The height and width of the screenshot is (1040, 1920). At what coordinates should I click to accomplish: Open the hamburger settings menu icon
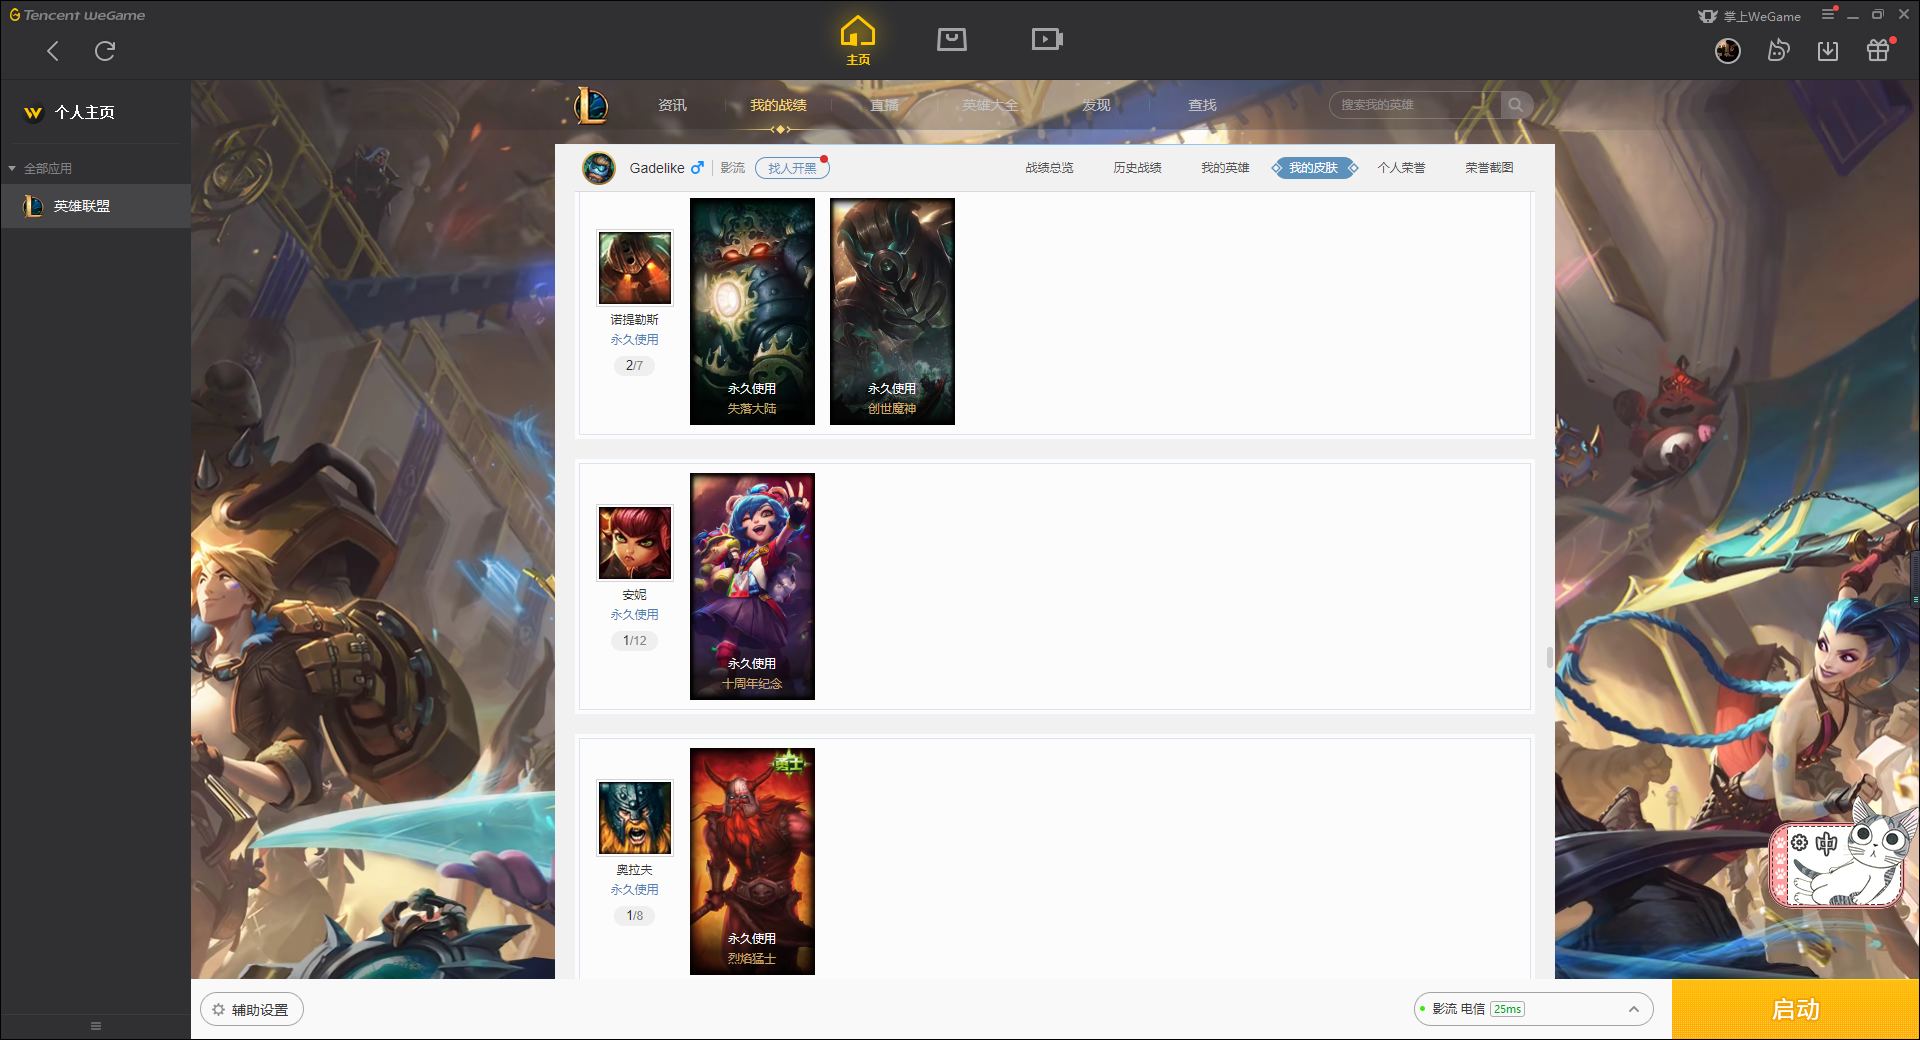click(x=1828, y=15)
